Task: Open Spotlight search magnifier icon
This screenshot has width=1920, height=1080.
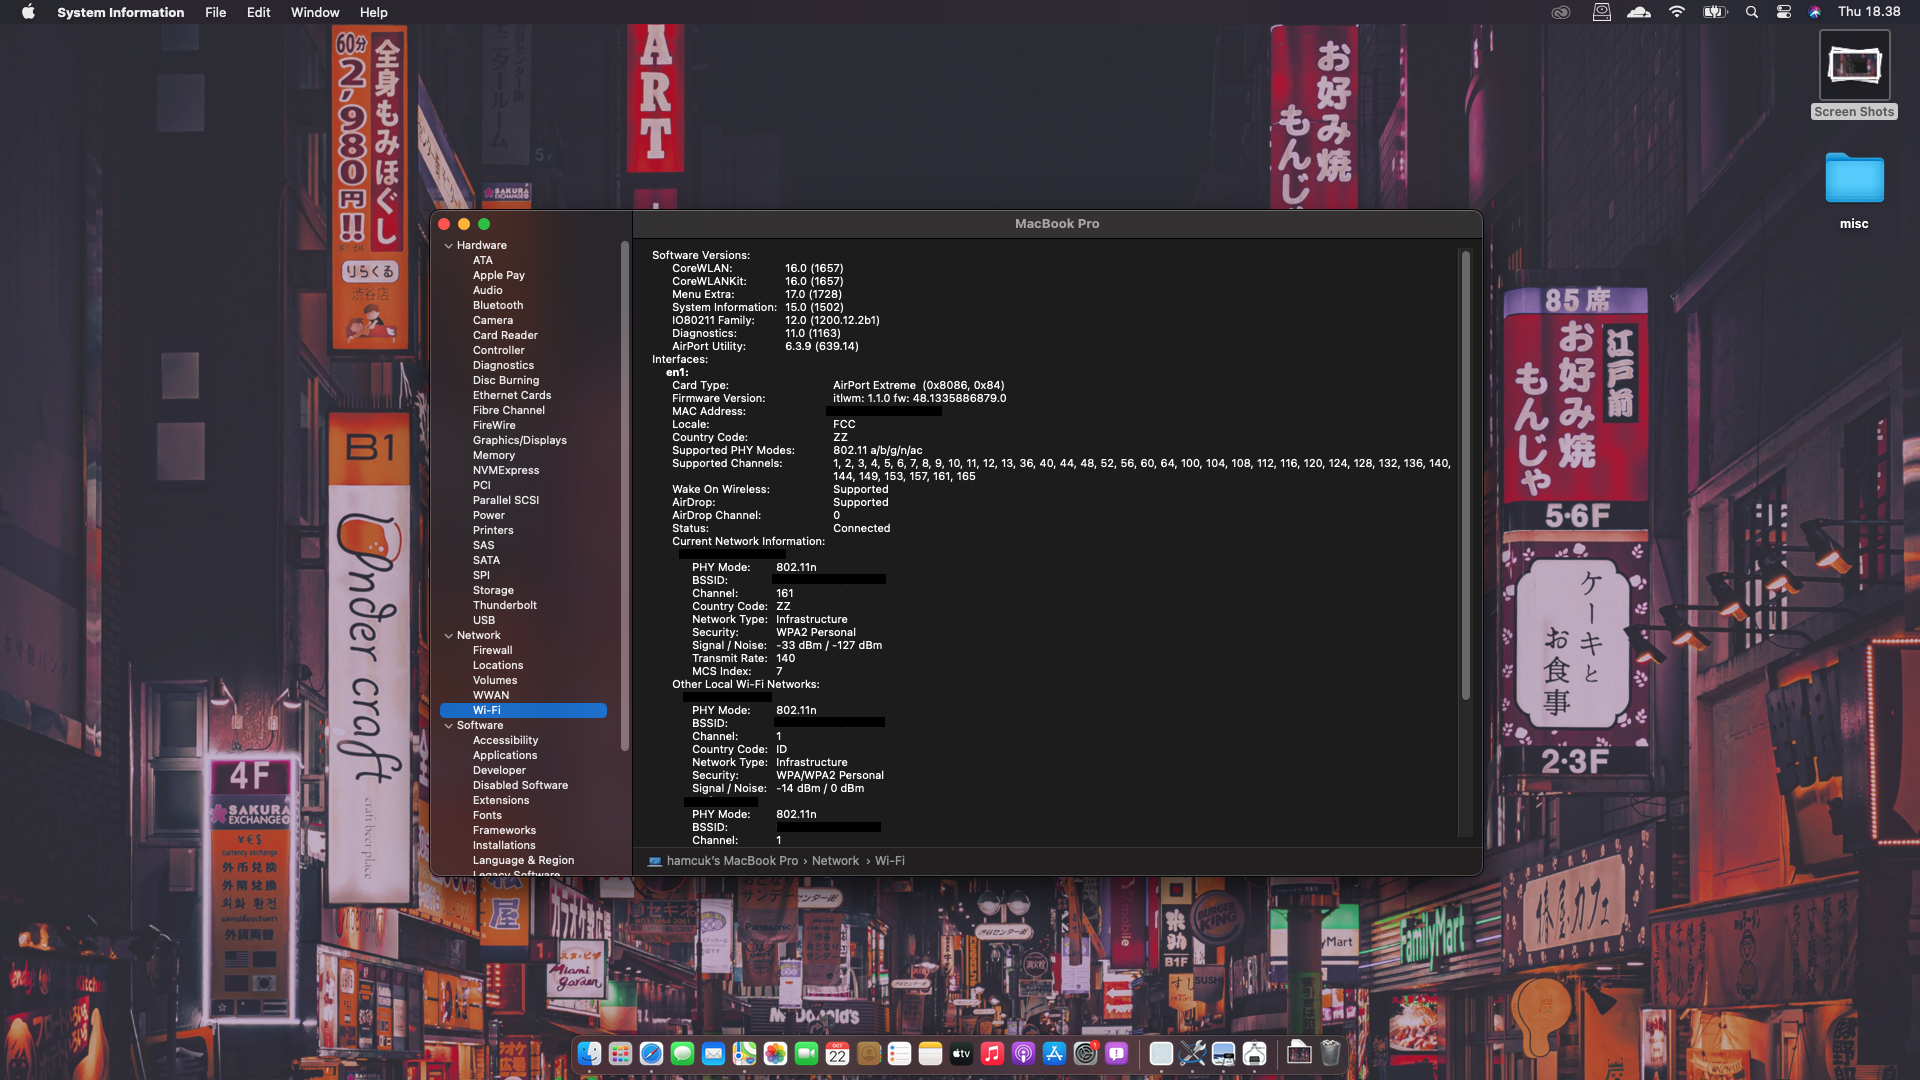Action: (1751, 12)
